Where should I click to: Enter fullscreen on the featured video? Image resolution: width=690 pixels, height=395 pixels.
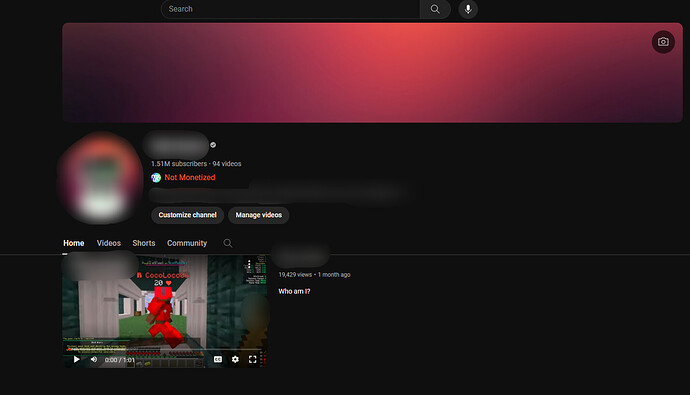tap(253, 359)
